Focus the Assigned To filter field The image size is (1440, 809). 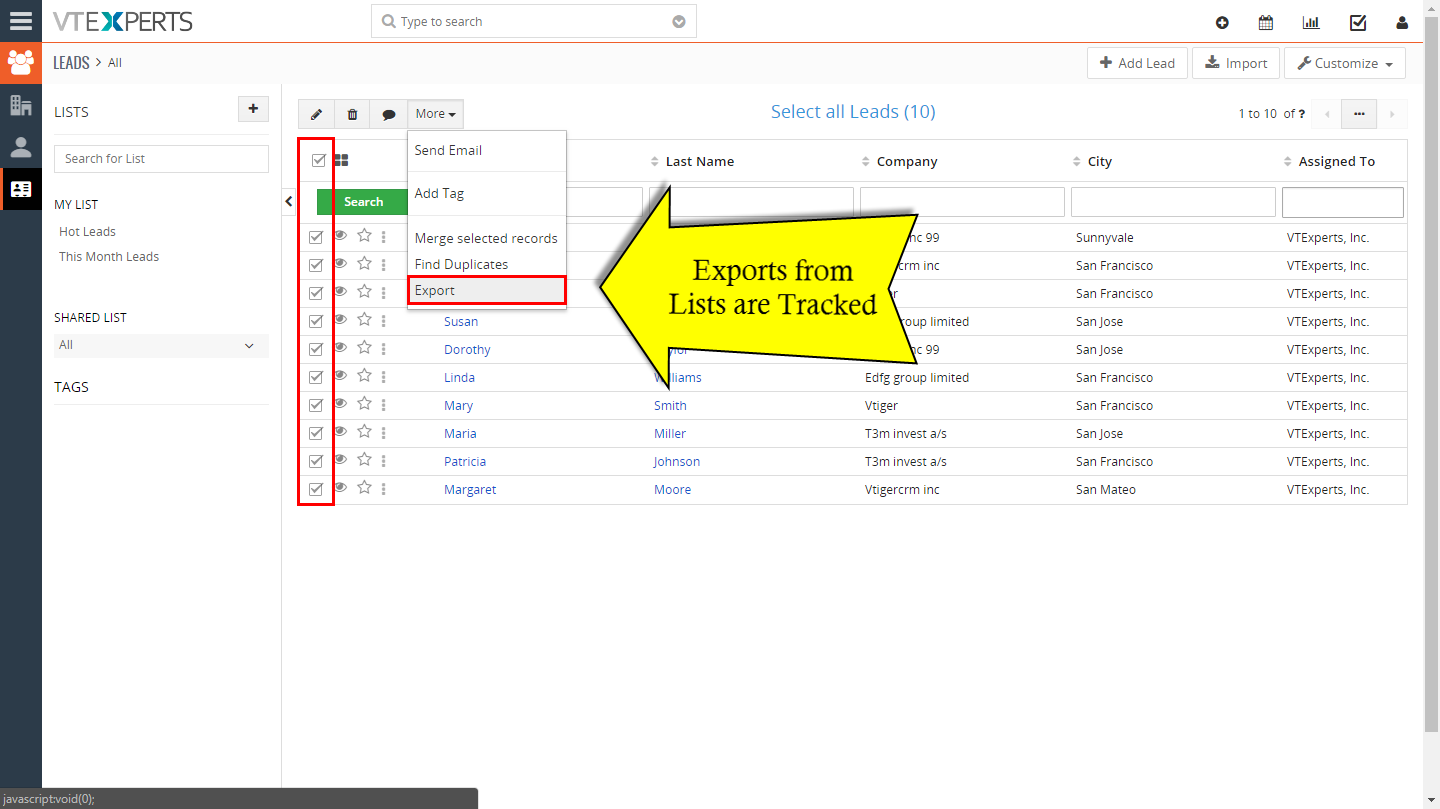click(1343, 202)
